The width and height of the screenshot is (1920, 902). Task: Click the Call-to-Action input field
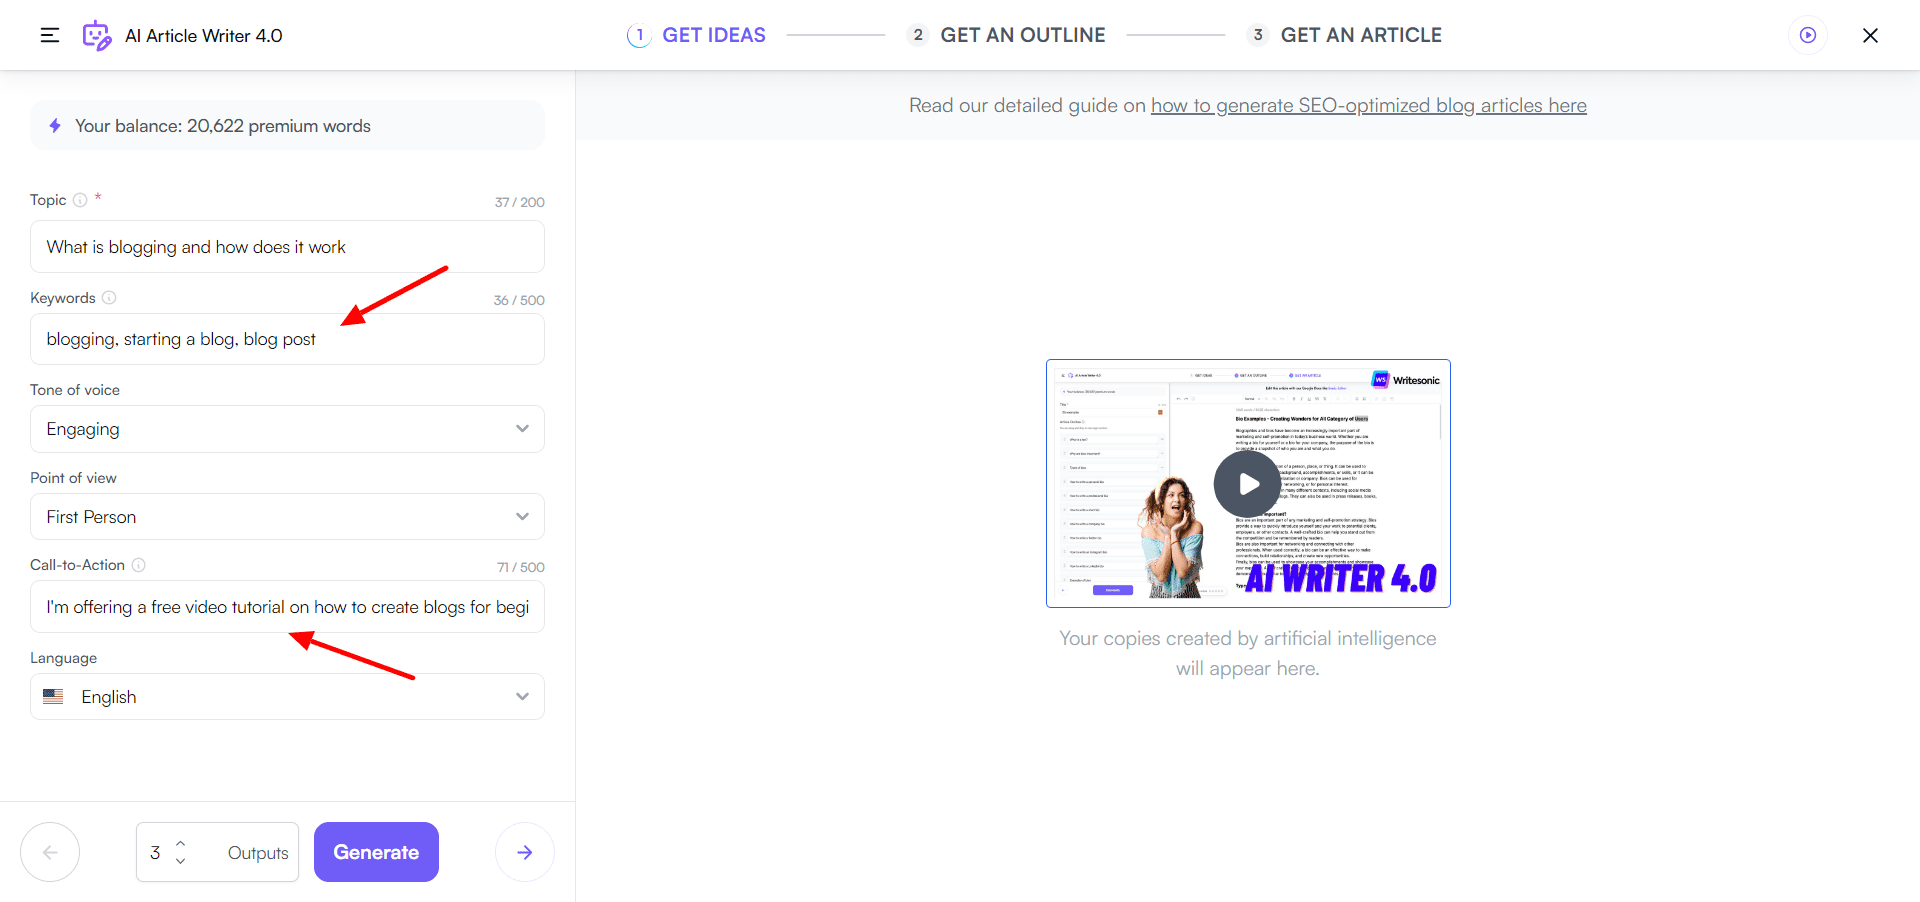point(287,607)
